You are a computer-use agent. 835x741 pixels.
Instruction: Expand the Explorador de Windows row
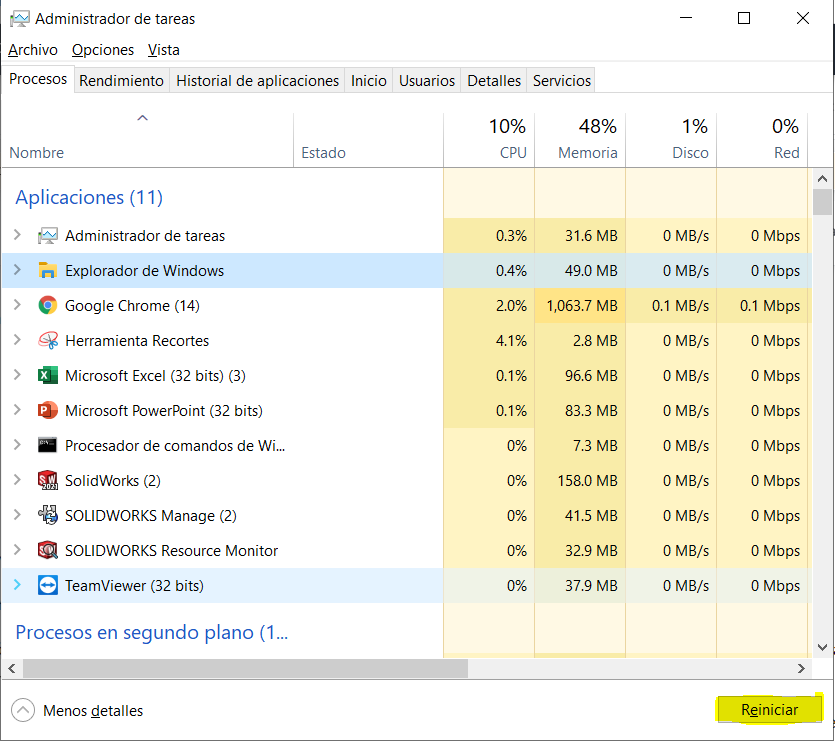pyautogui.click(x=17, y=270)
